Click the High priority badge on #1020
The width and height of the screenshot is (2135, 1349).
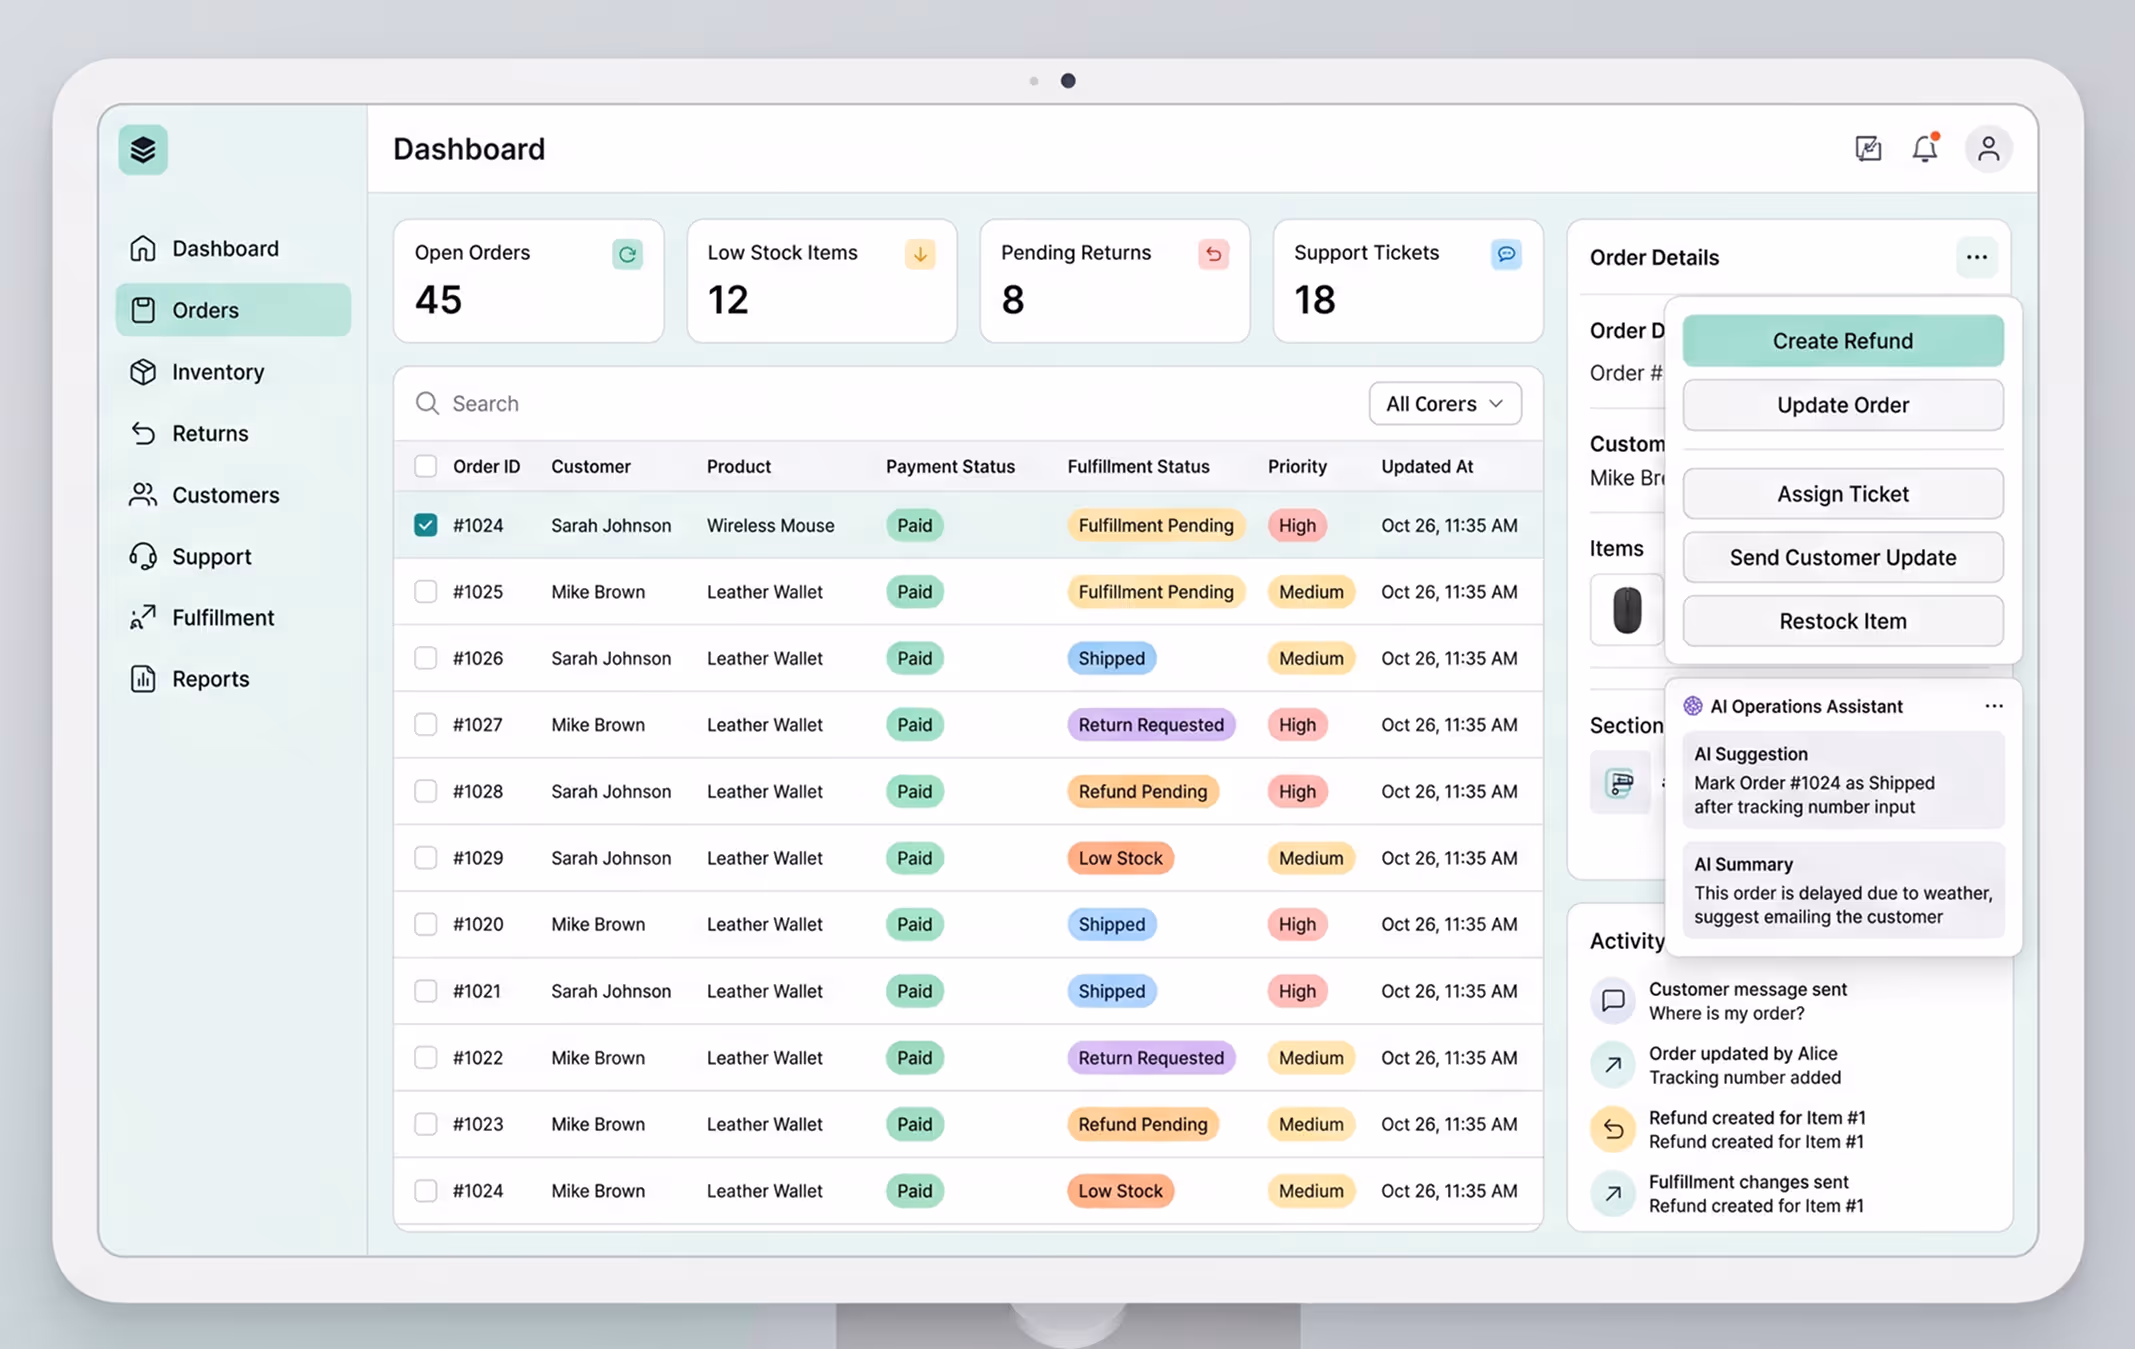coord(1297,924)
